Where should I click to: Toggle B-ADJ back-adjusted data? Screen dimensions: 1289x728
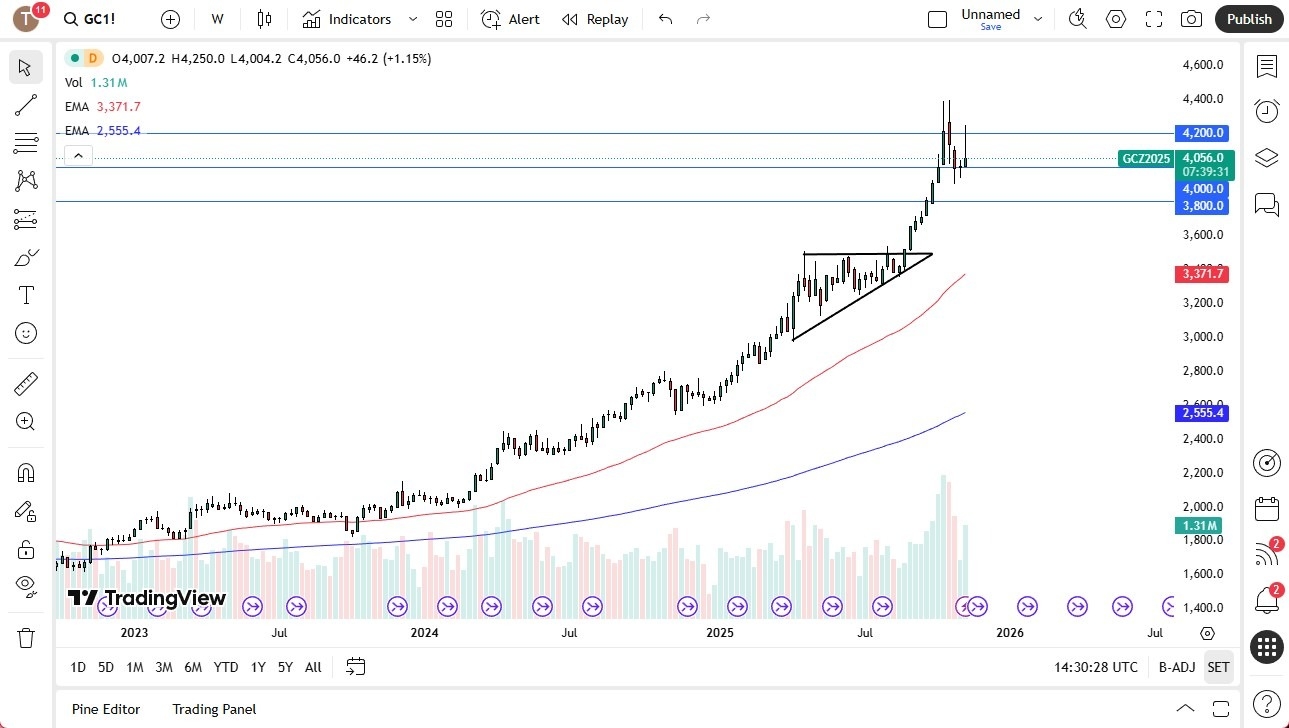(x=1176, y=667)
